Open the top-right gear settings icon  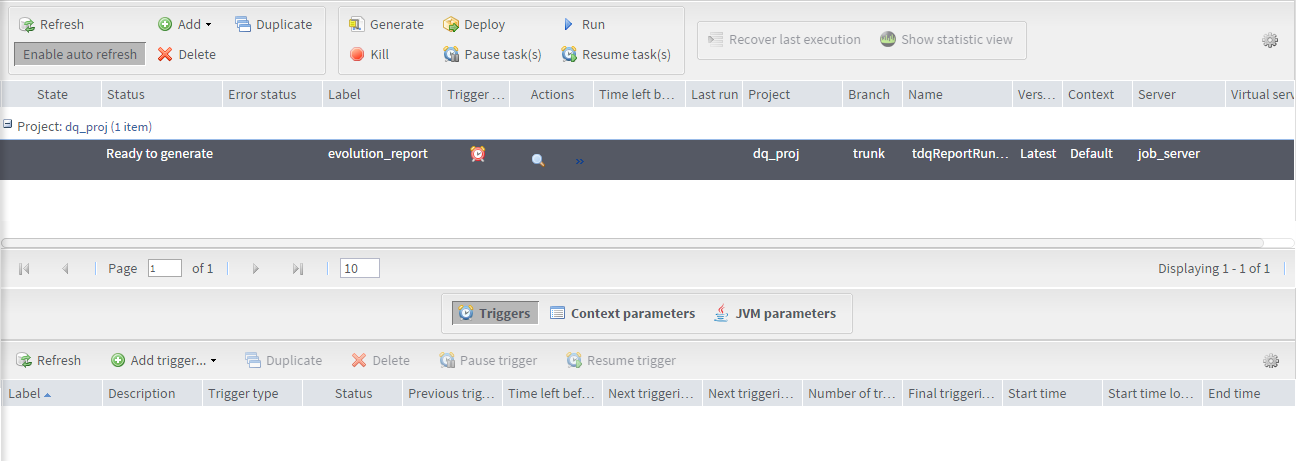(x=1270, y=40)
